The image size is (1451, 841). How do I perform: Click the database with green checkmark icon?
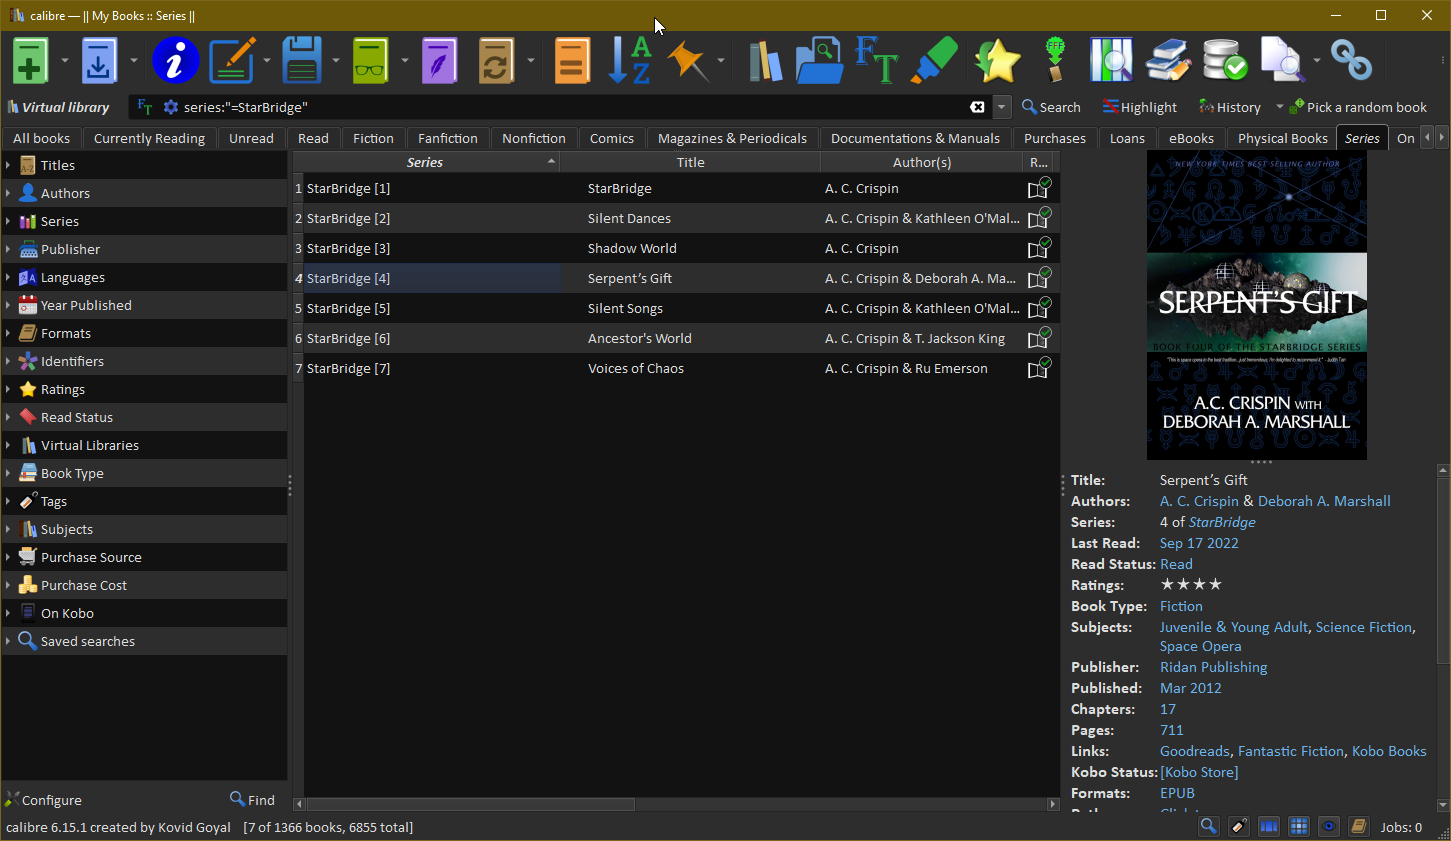[x=1225, y=61]
